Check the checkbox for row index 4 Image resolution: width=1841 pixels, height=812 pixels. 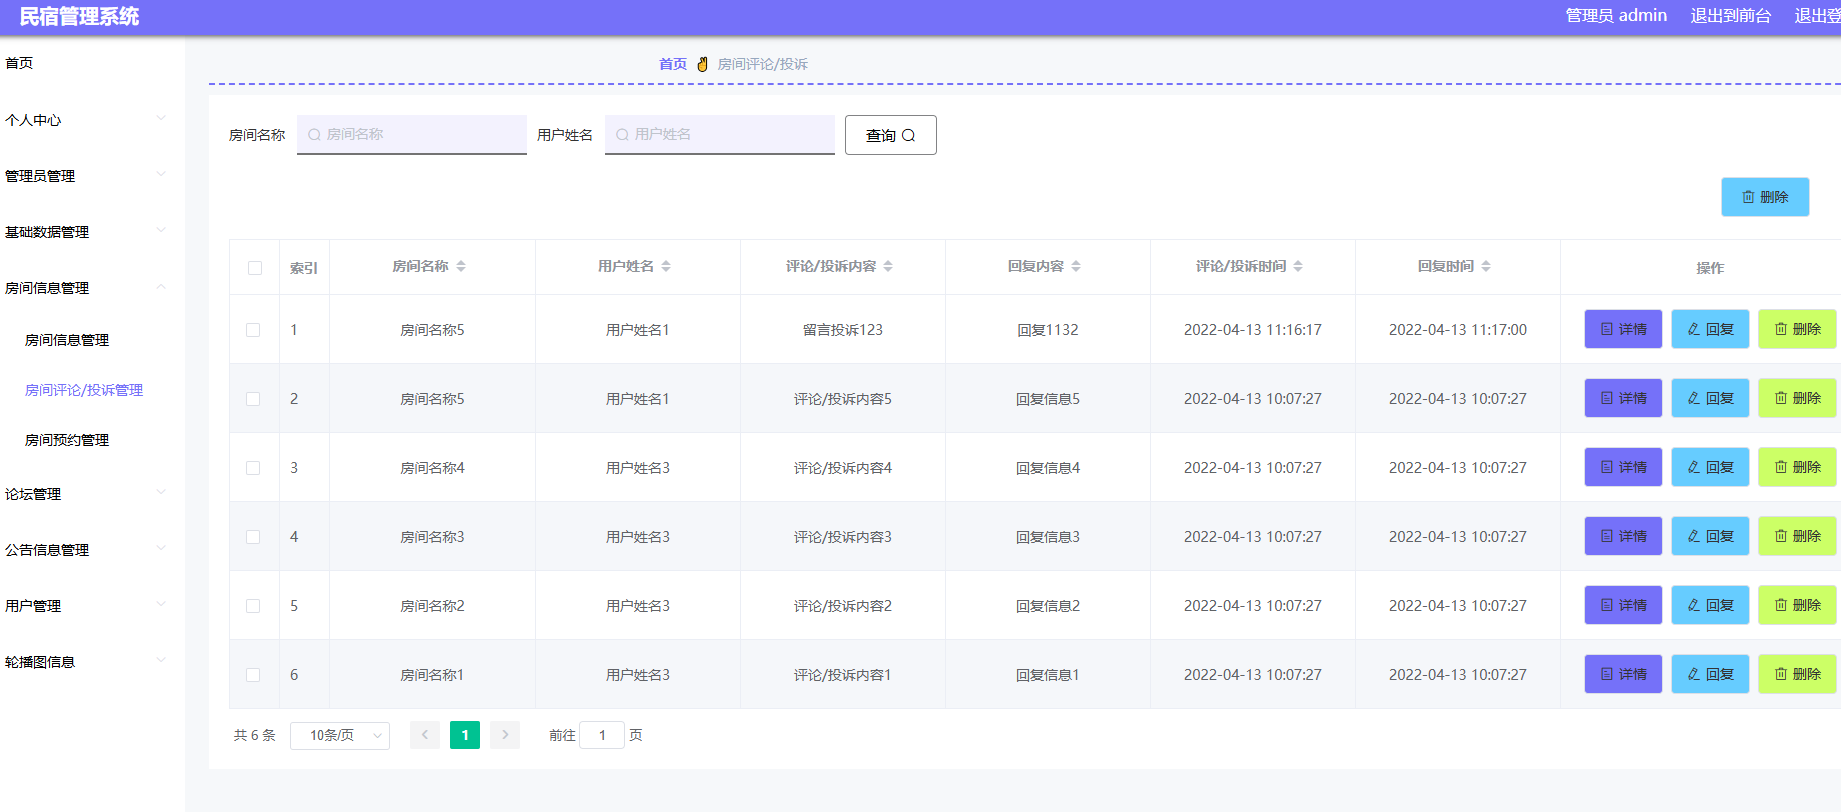point(253,537)
